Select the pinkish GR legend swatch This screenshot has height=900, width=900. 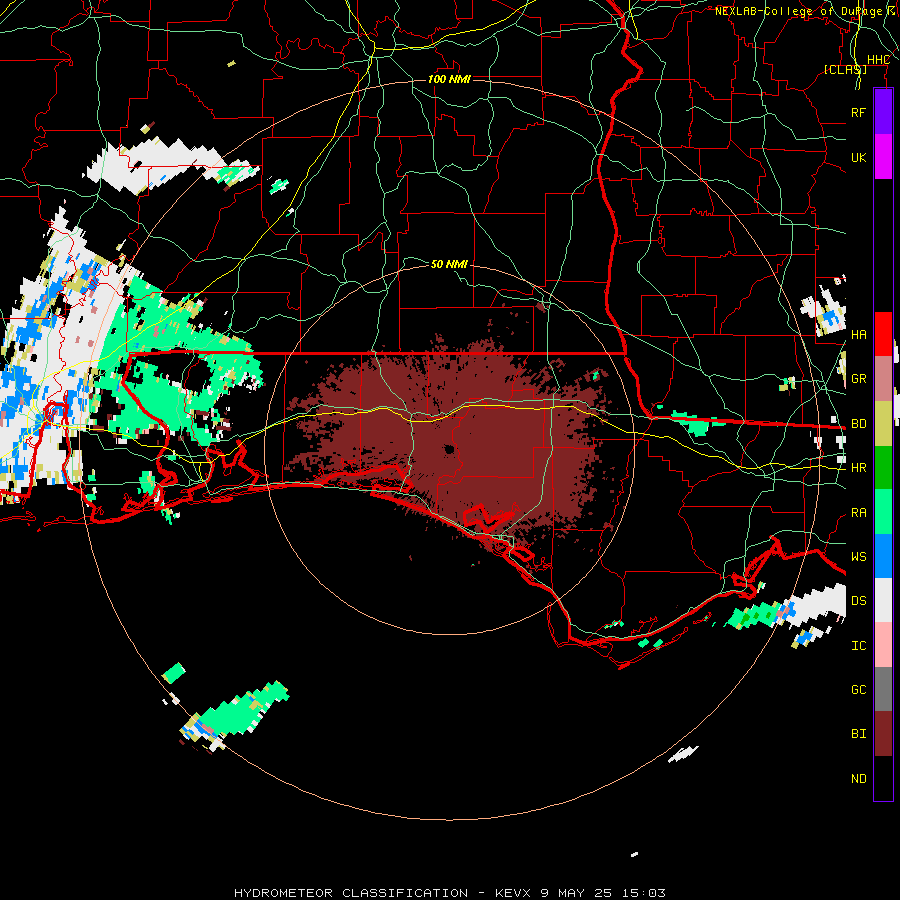883,379
